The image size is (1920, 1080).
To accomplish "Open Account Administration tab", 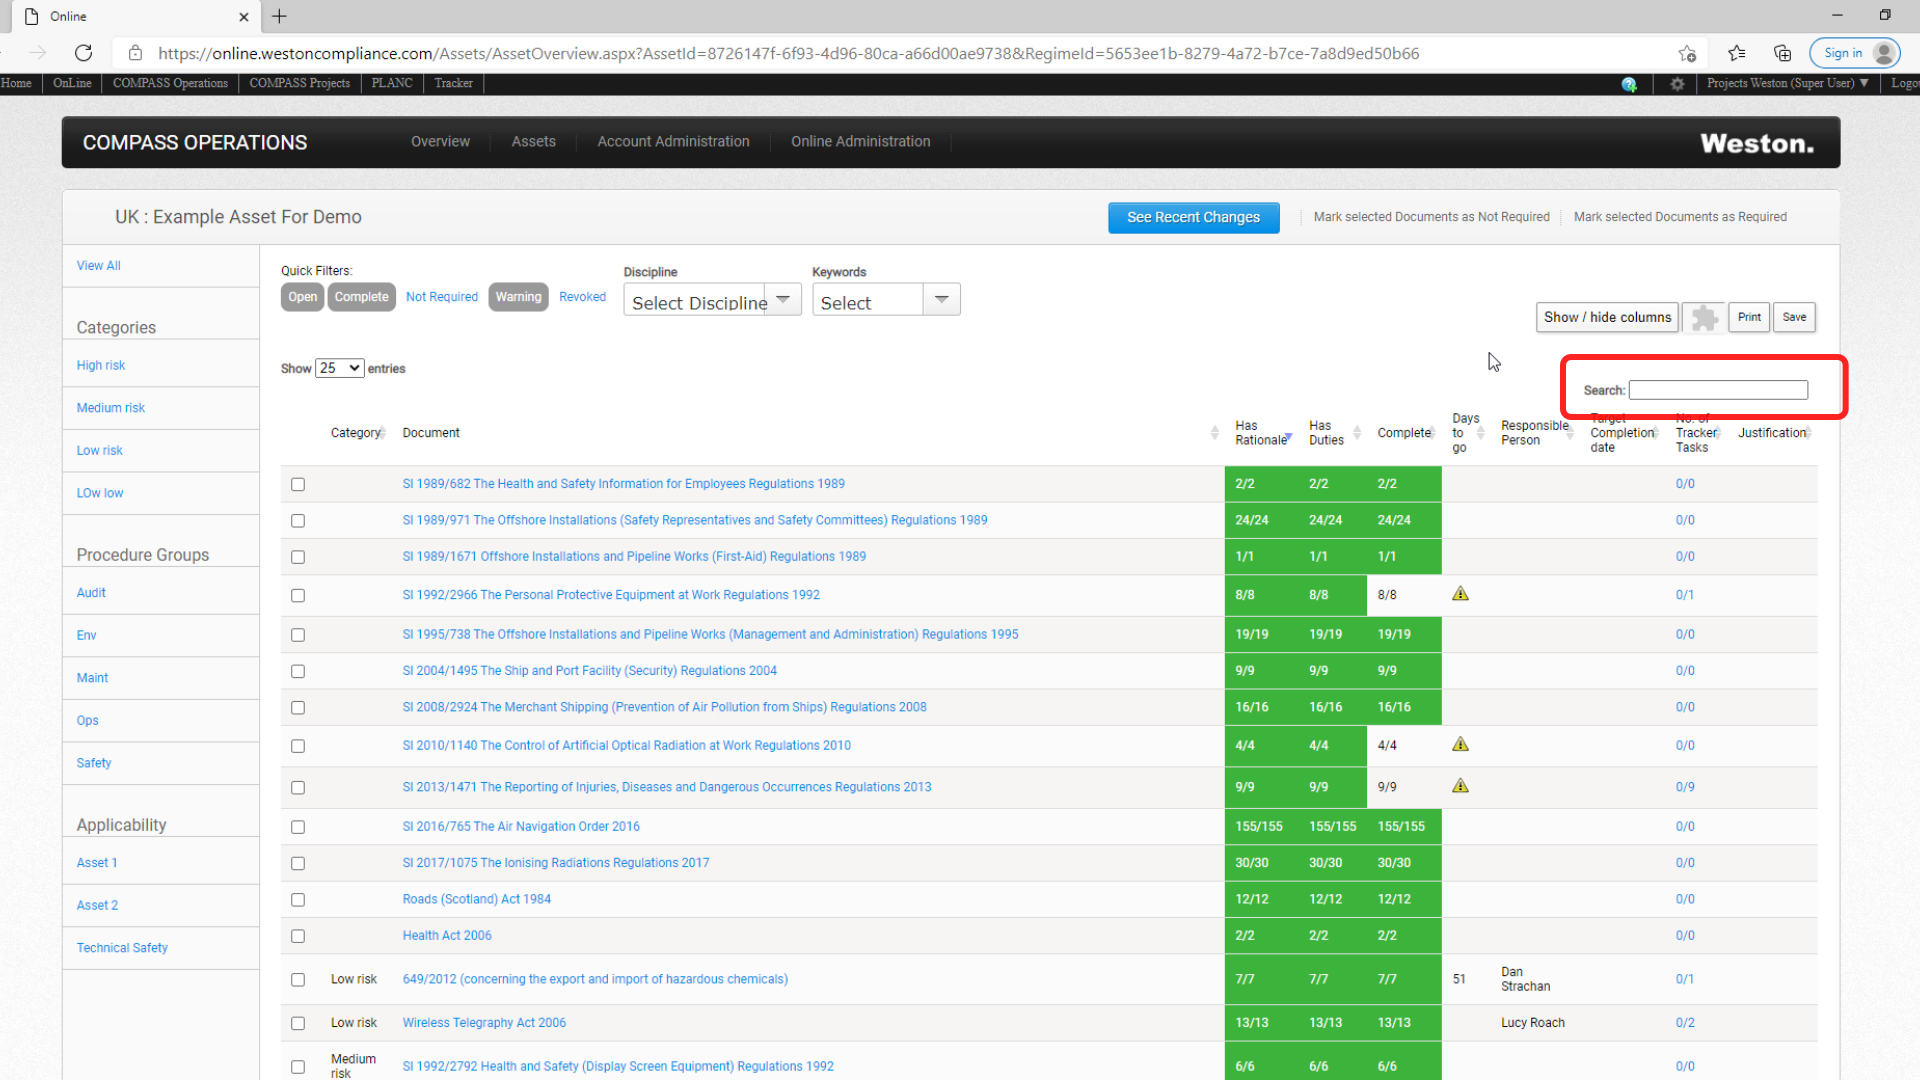I will (x=673, y=142).
